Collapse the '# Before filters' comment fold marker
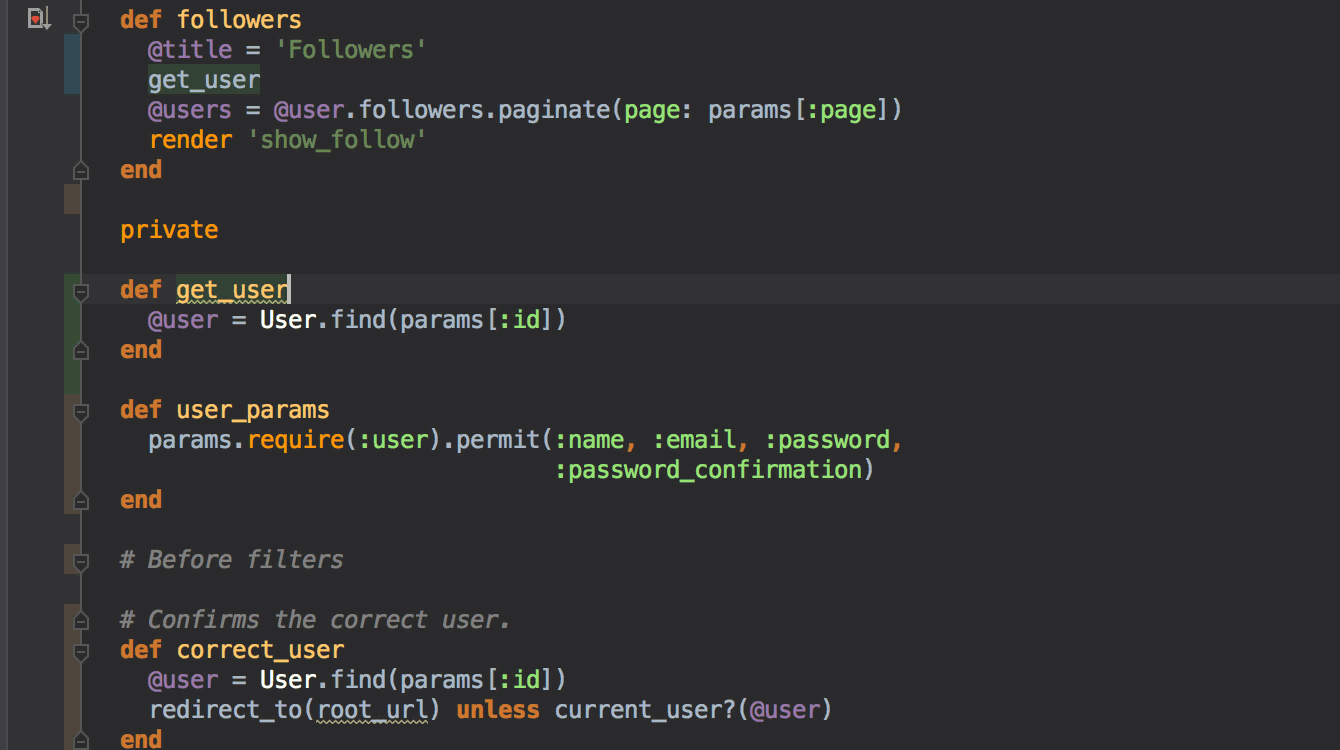This screenshot has height=750, width=1340. 81,560
